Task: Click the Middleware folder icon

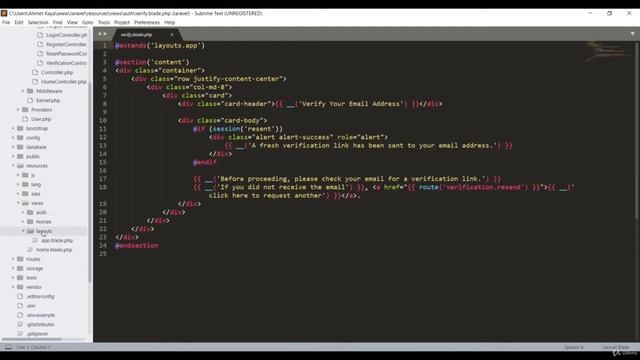Action: [30, 91]
